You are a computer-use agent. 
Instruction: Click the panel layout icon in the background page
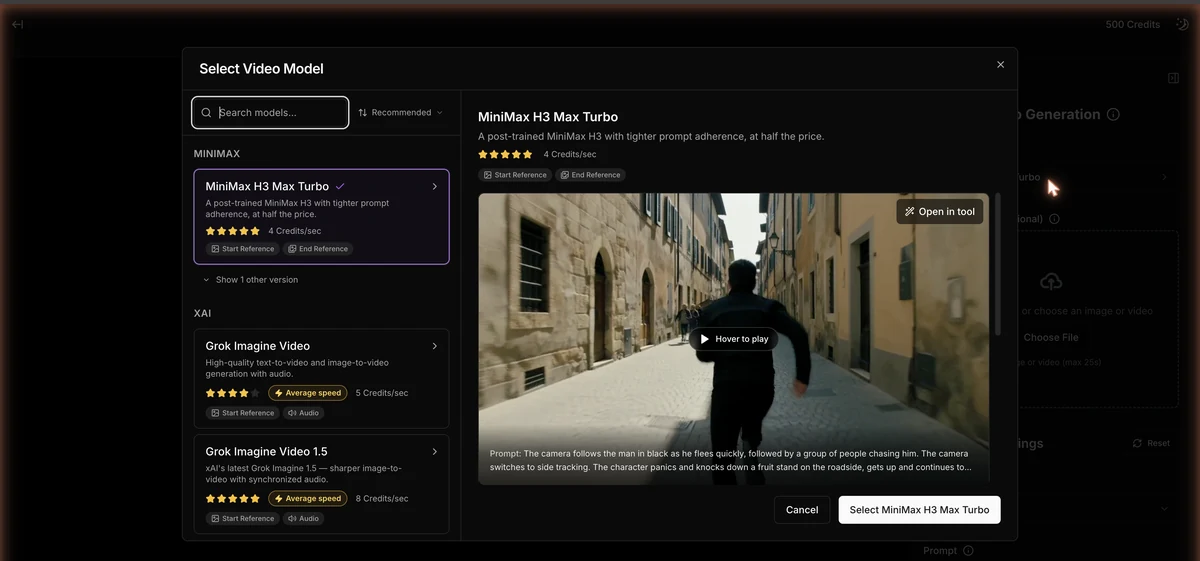point(1173,78)
